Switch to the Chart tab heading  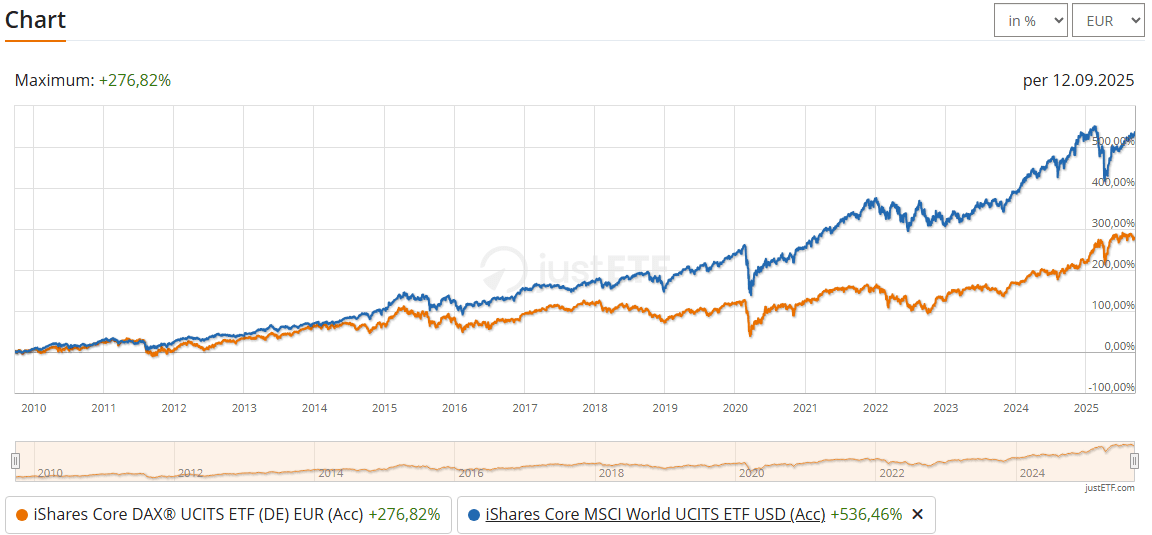pyautogui.click(x=35, y=20)
